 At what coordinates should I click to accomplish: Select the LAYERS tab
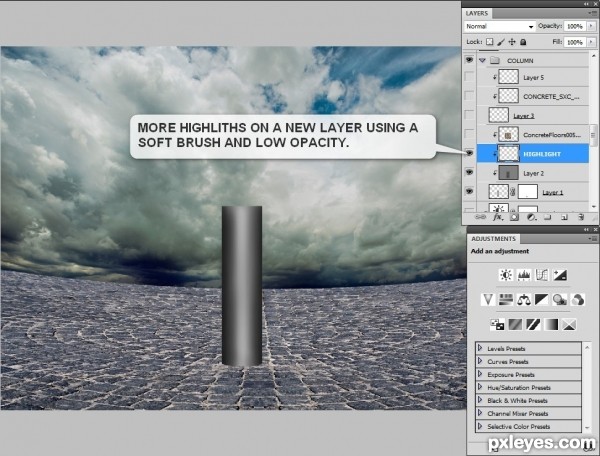pyautogui.click(x=477, y=13)
